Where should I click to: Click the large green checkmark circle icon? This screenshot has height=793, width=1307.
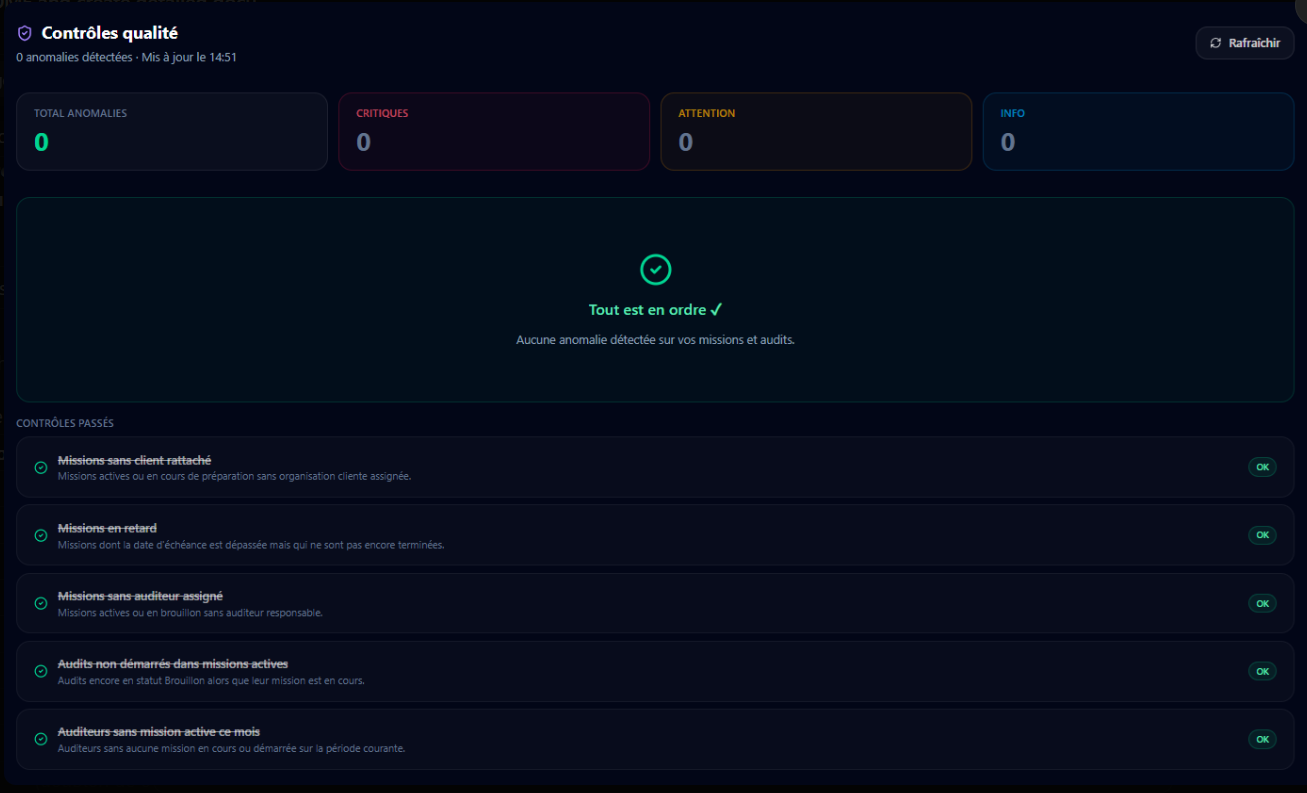(655, 269)
